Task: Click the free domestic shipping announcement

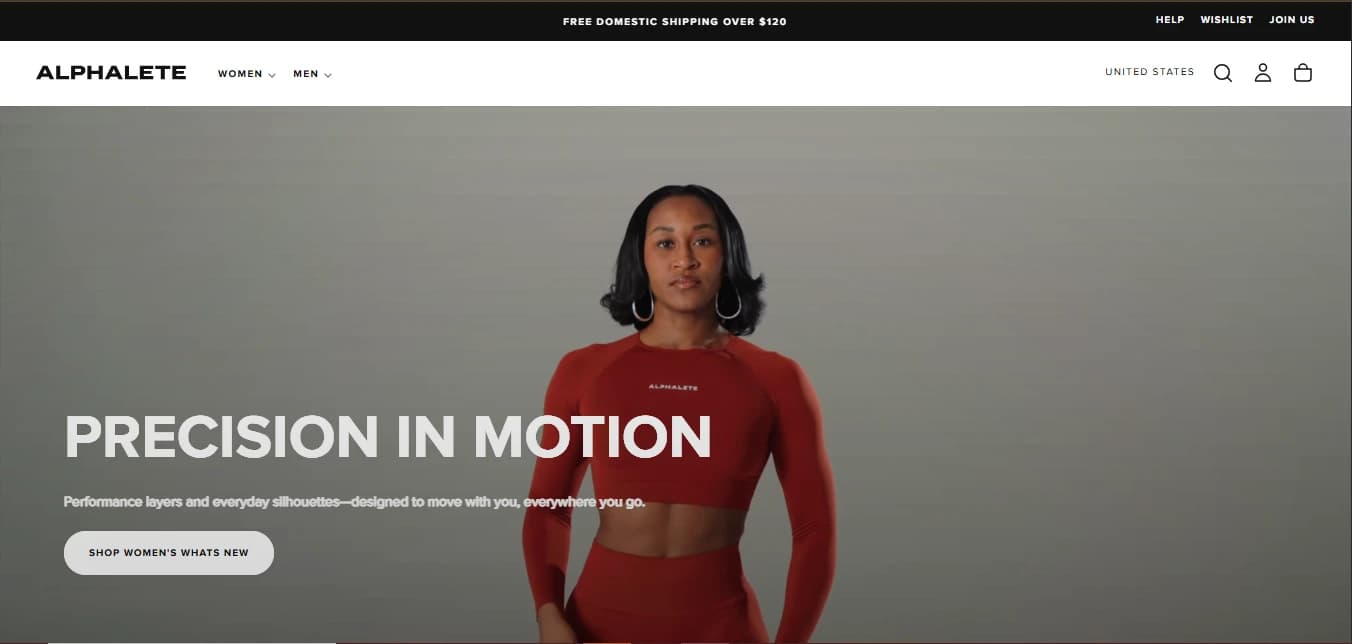Action: 675,21
